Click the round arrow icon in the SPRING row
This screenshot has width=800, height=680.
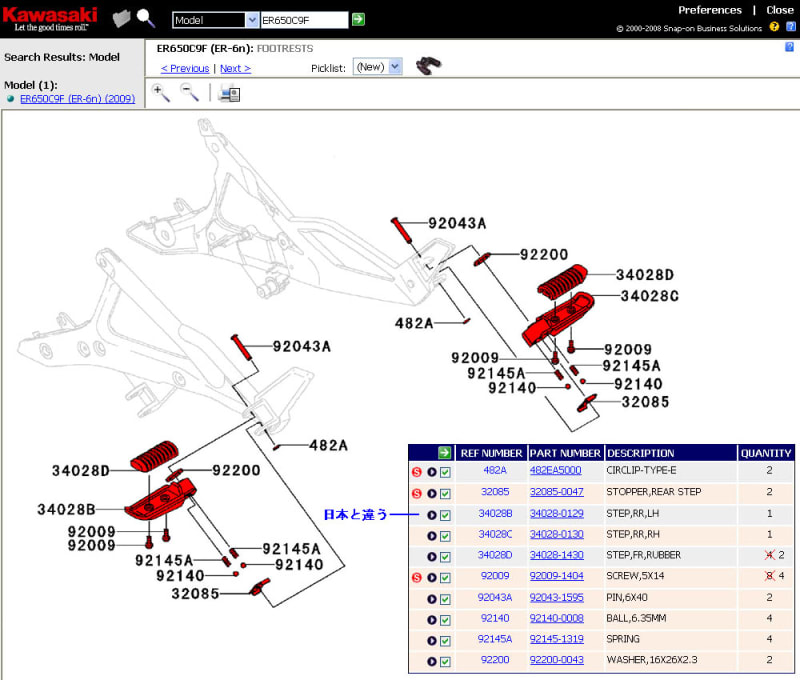coord(432,641)
